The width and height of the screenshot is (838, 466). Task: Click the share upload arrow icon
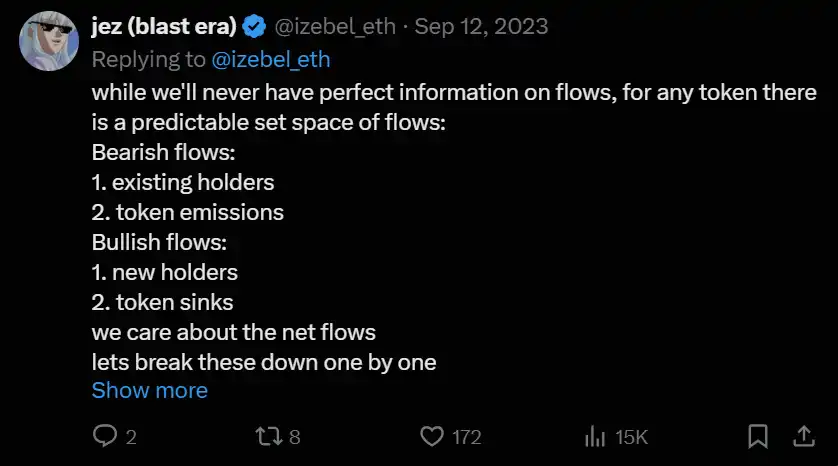point(803,436)
